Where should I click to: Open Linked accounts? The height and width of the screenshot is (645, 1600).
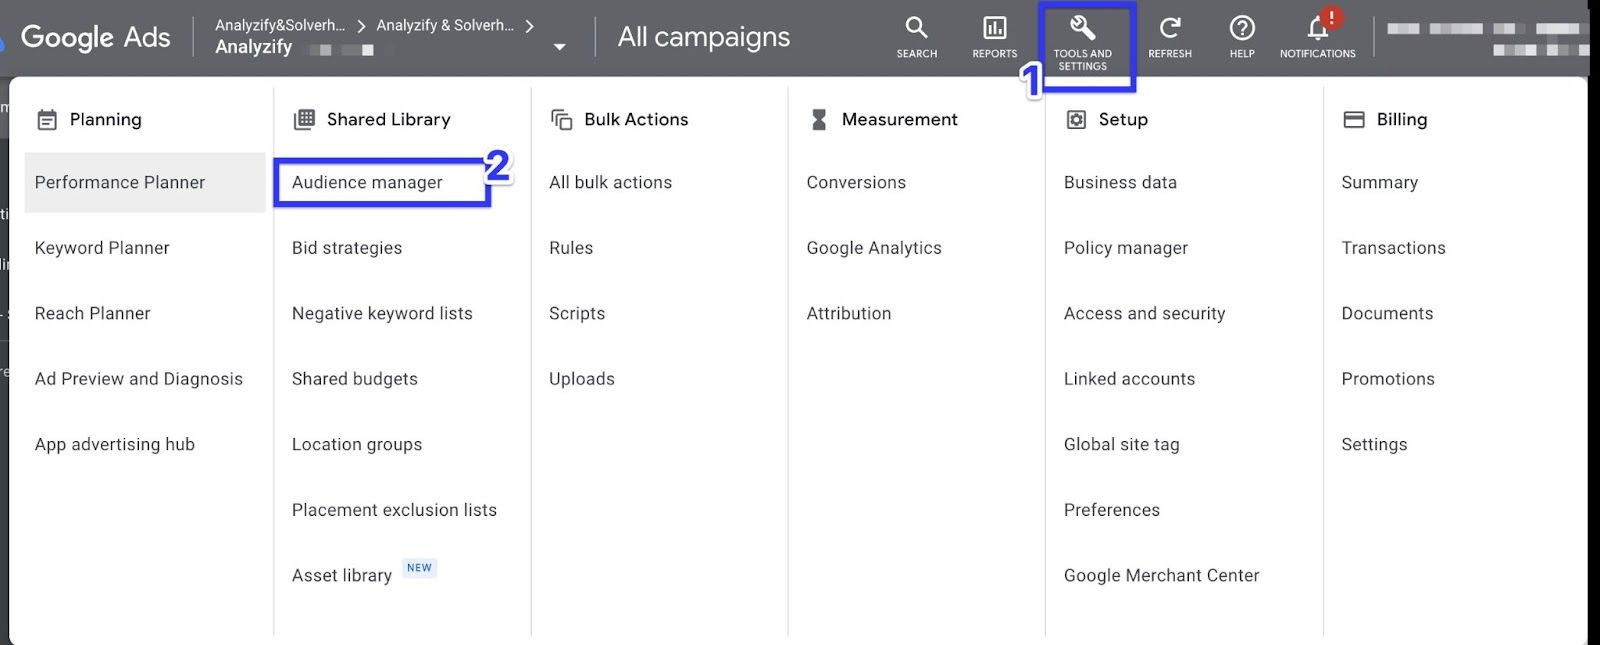(x=1129, y=379)
